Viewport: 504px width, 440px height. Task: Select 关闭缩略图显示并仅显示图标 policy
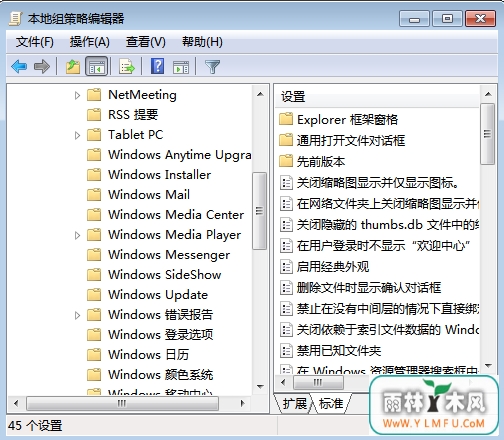click(370, 182)
